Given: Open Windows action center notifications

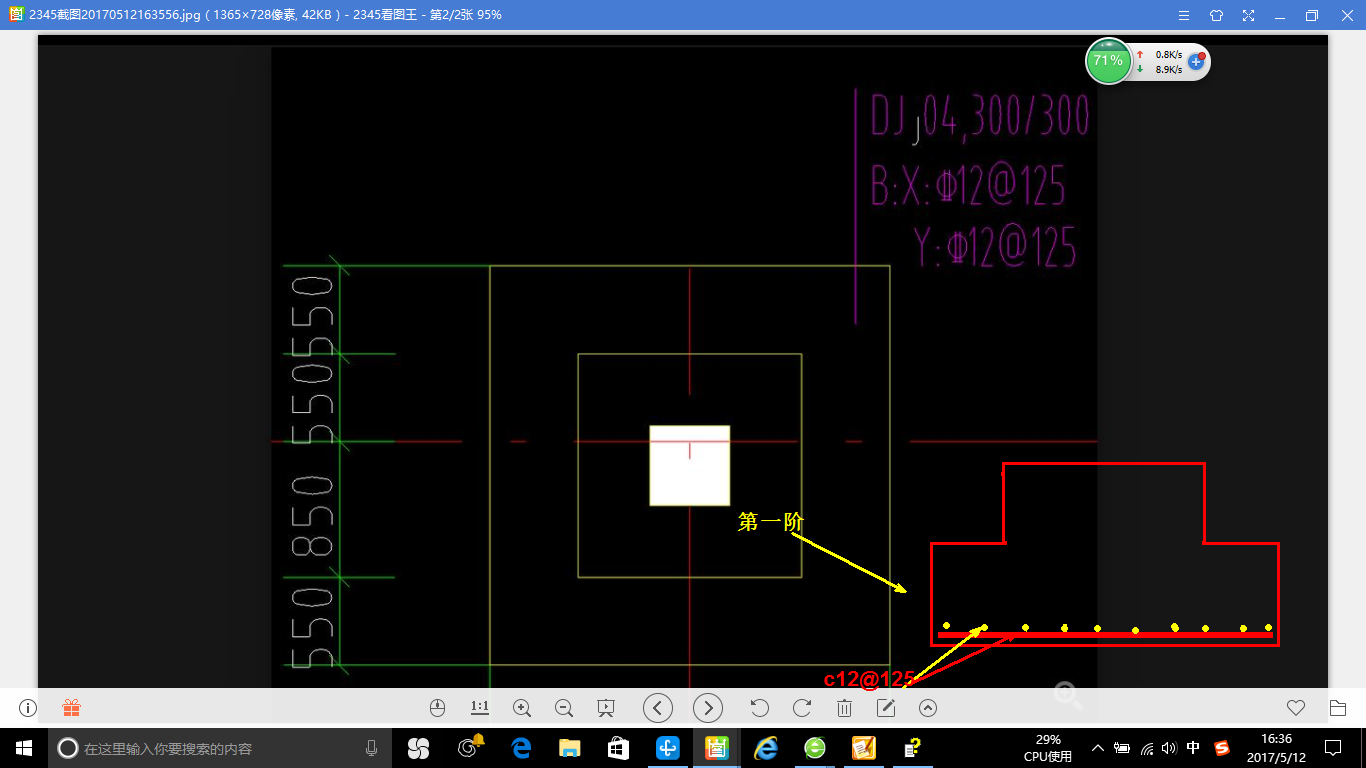Looking at the screenshot, I should pyautogui.click(x=1333, y=747).
